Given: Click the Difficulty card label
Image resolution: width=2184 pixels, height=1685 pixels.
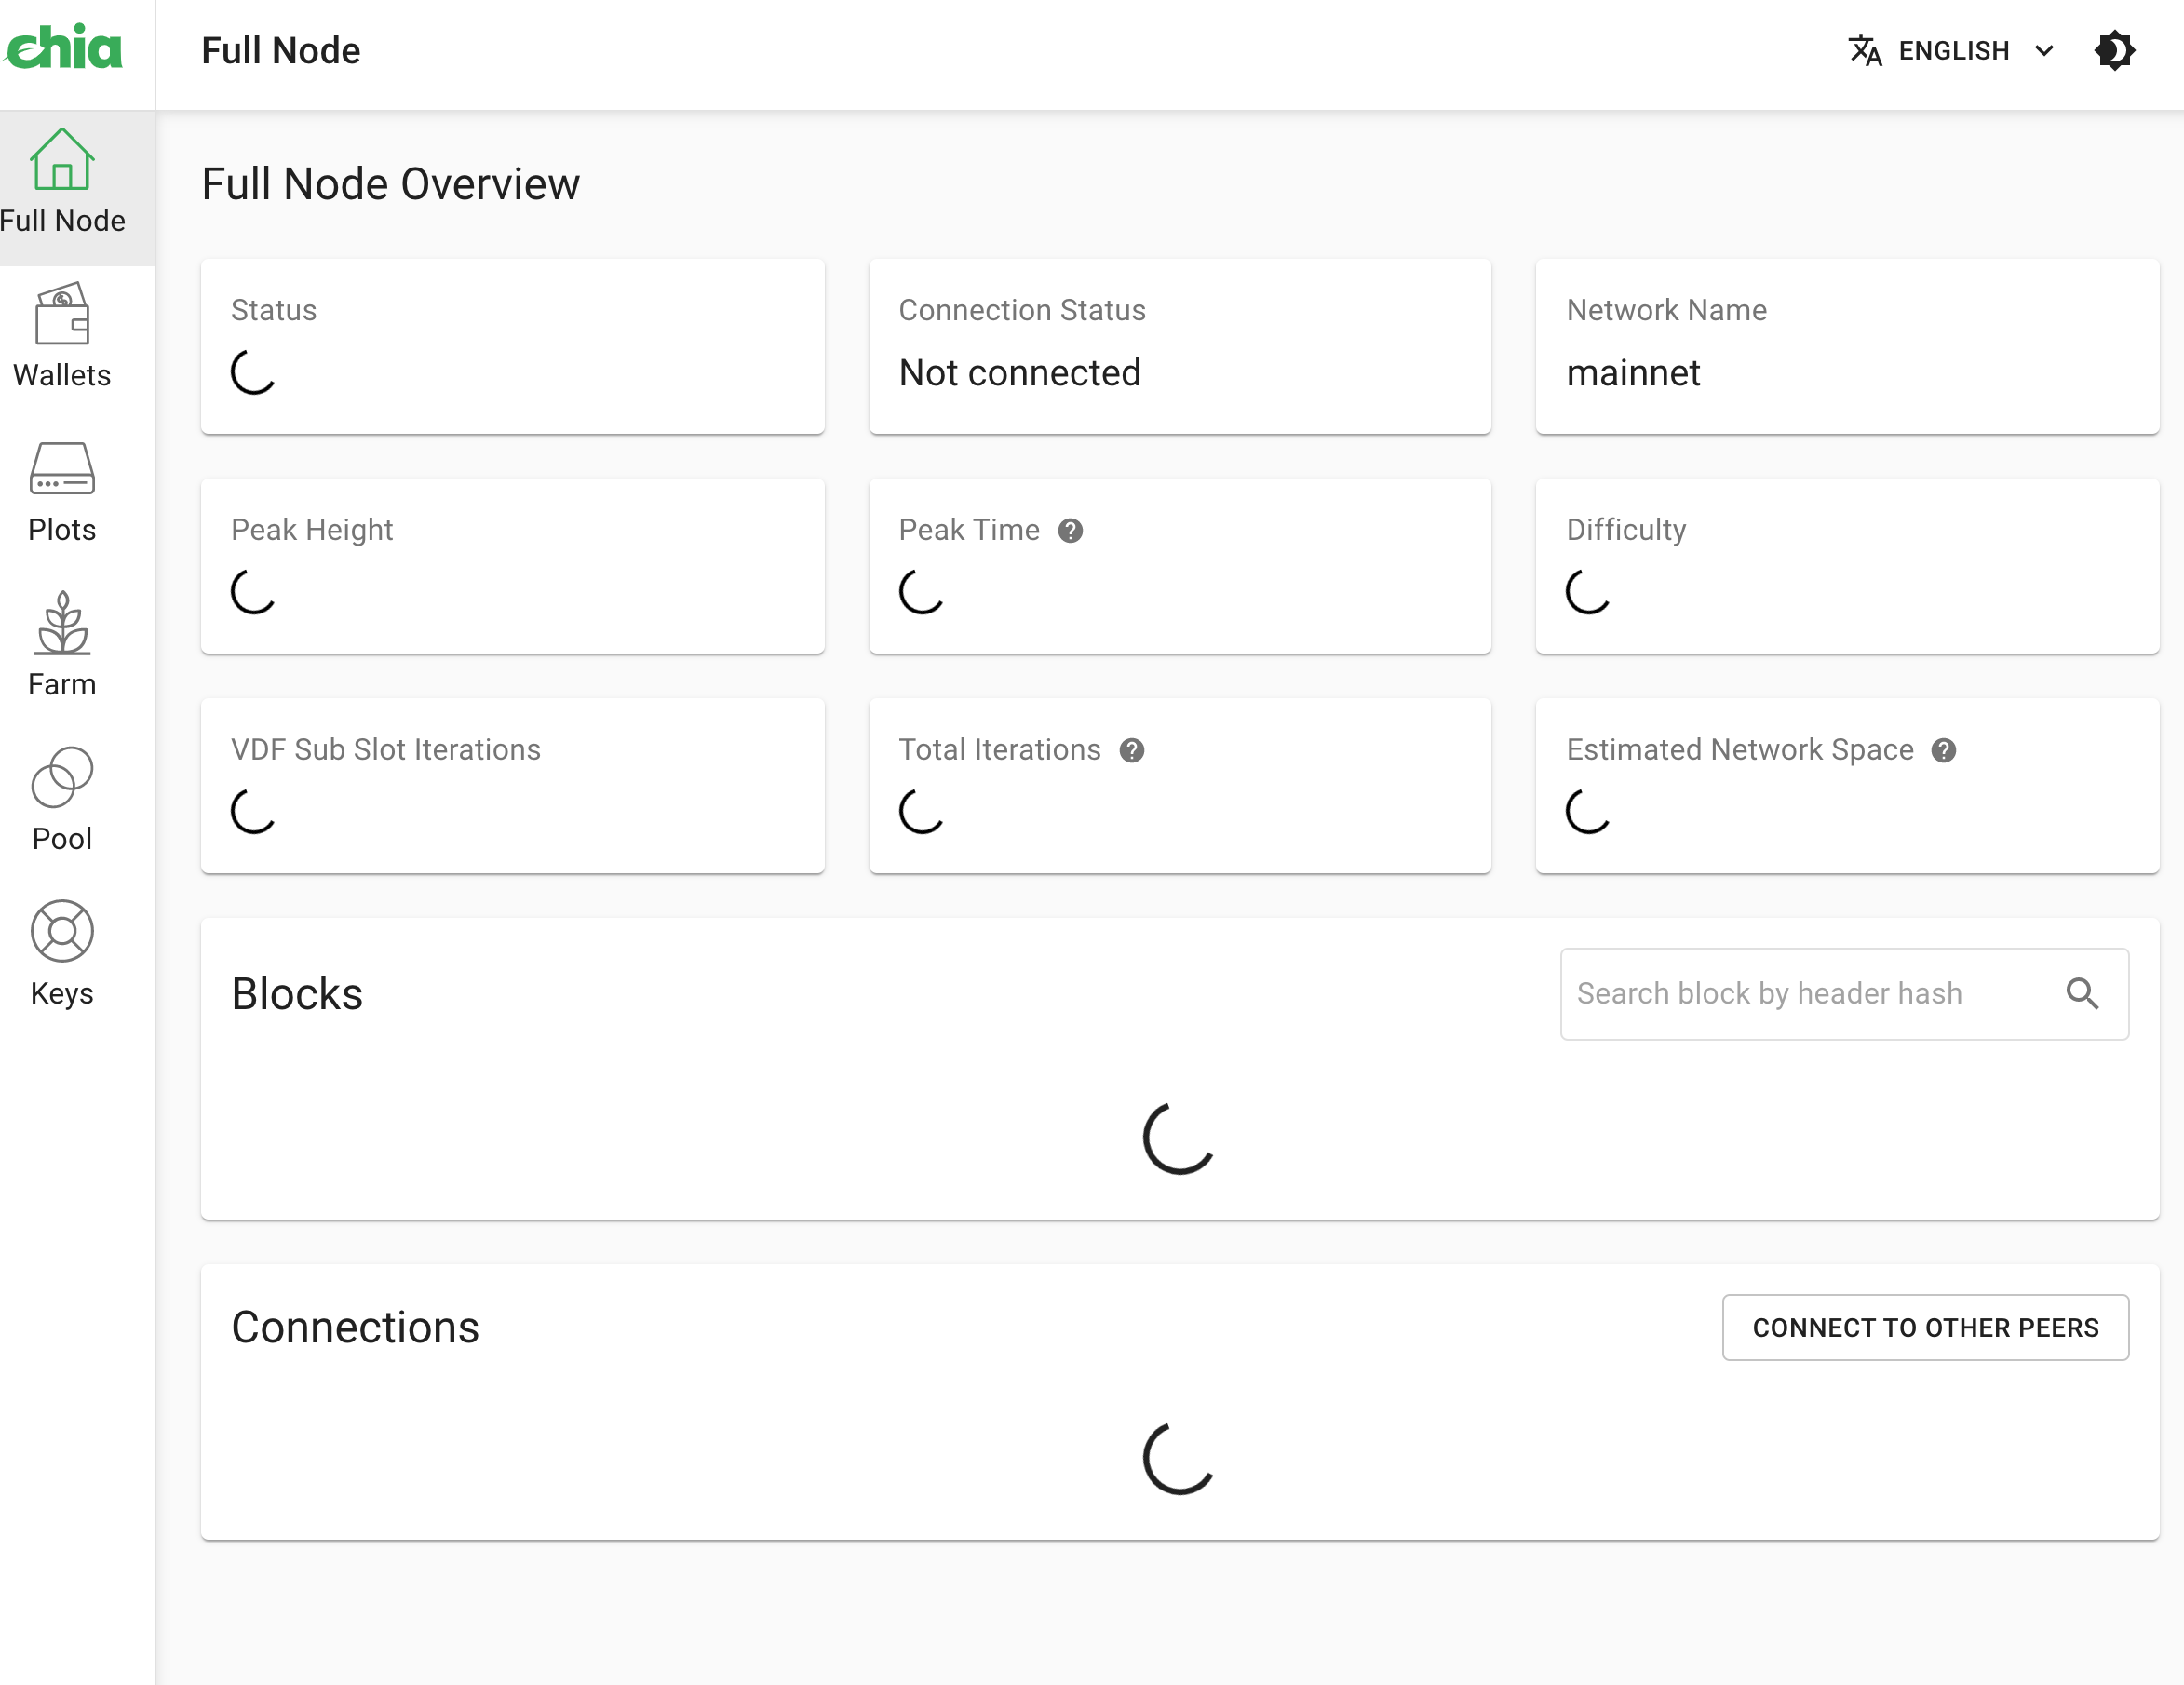Looking at the screenshot, I should click(x=1627, y=530).
